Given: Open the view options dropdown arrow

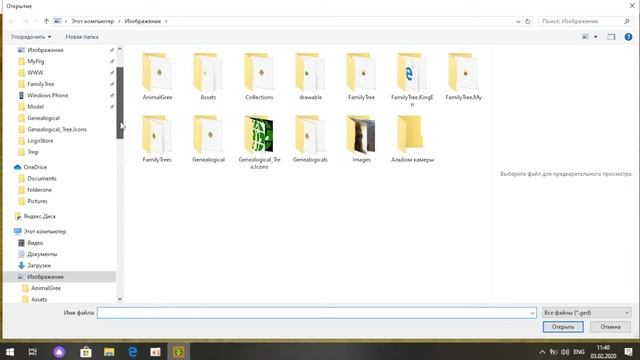Looking at the screenshot, I should (596, 37).
